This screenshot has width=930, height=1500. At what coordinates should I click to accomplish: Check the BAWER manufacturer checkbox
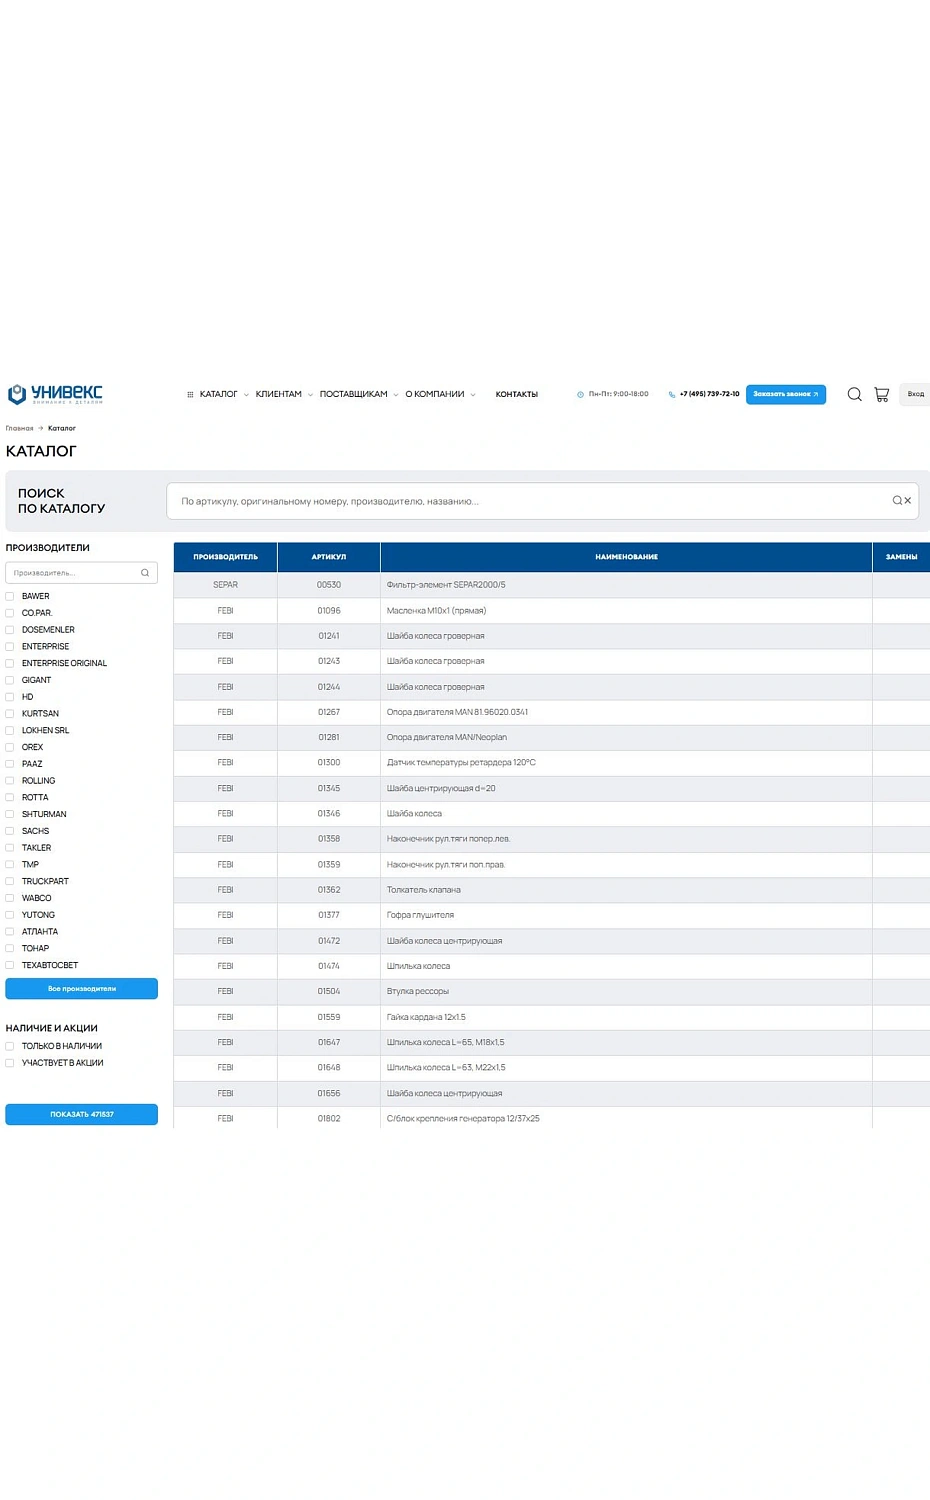point(10,596)
